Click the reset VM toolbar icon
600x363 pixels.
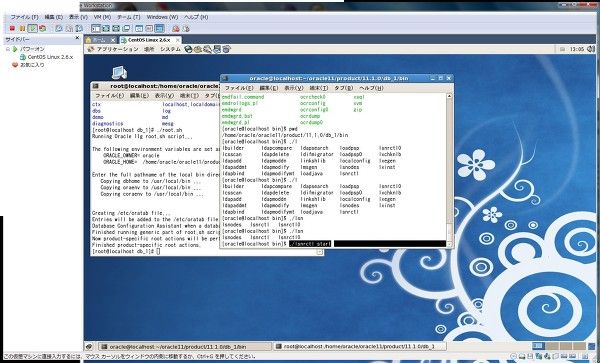coord(42,28)
